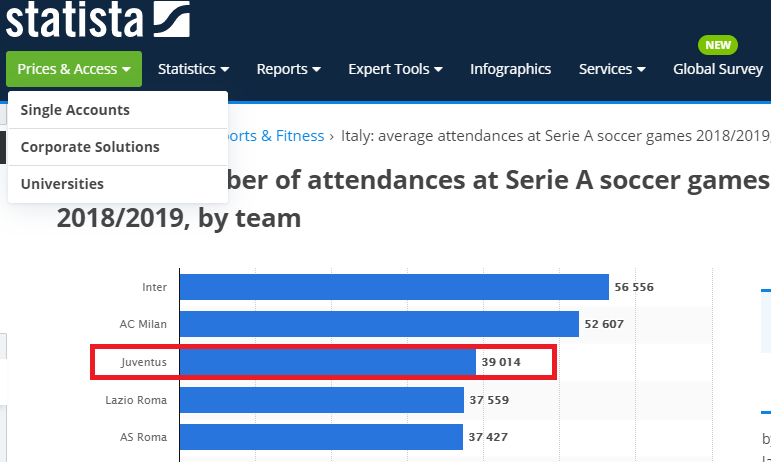Click the green NEW badge
Image resolution: width=771 pixels, height=462 pixels.
(x=718, y=45)
